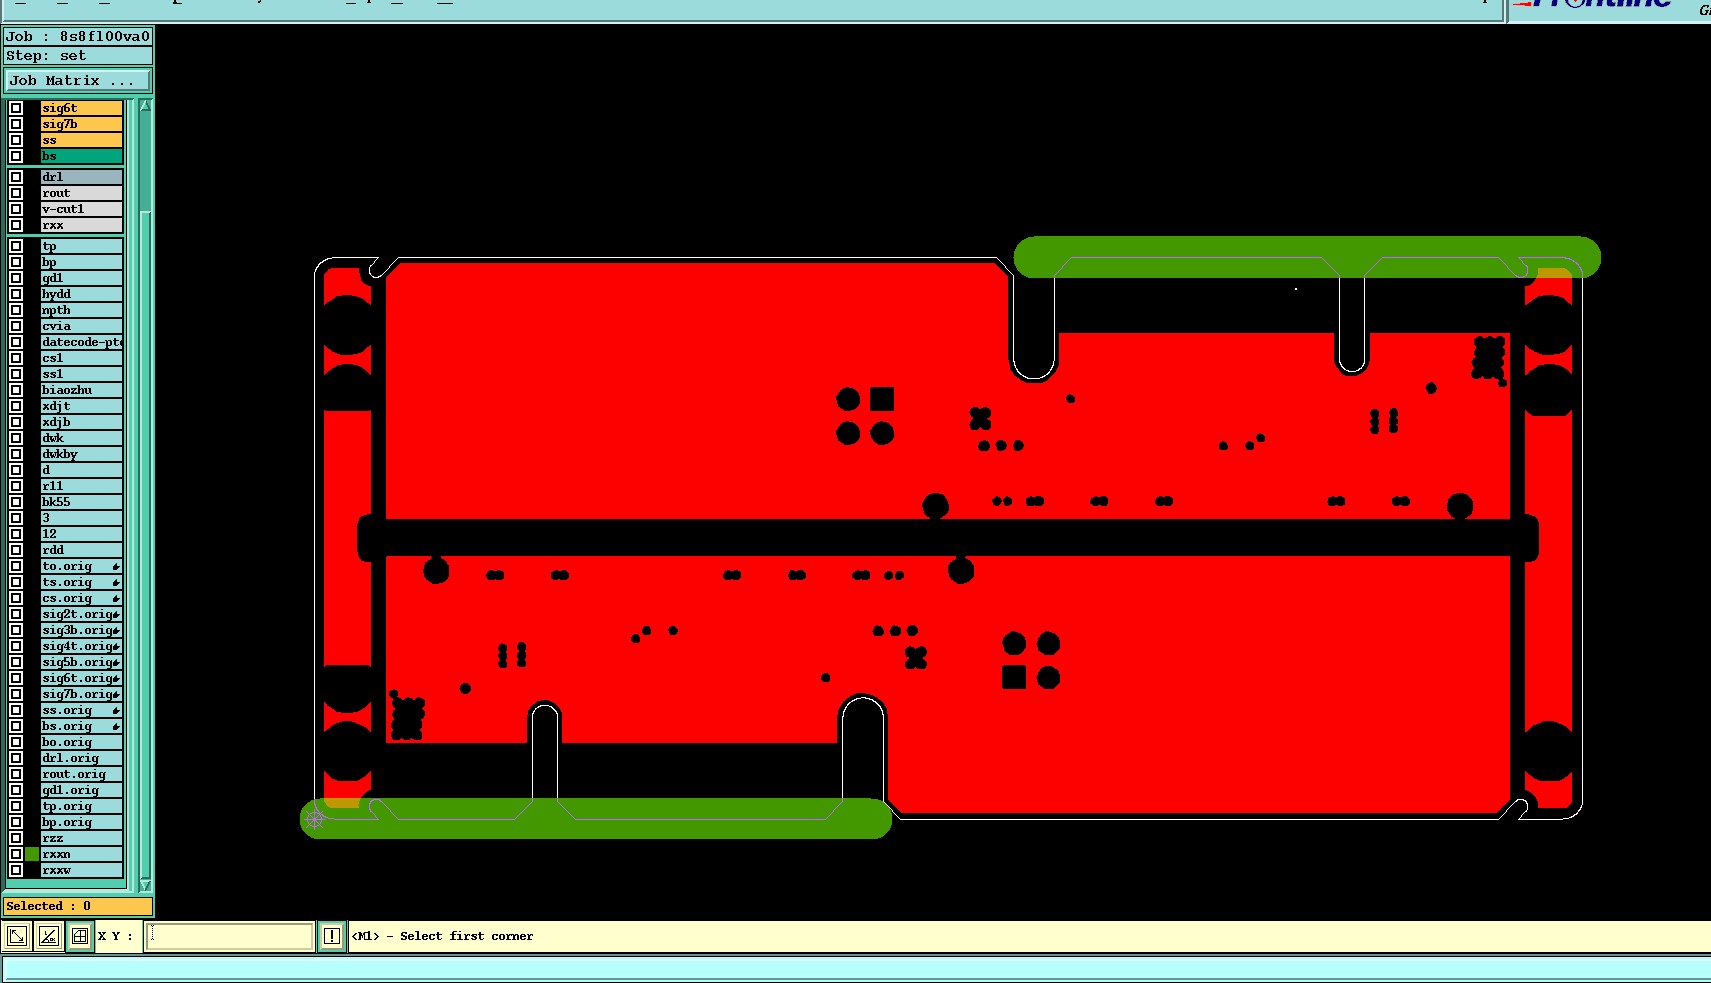This screenshot has height=983, width=1711.
Task: Toggle the drl layer display checkbox
Action: coord(16,177)
